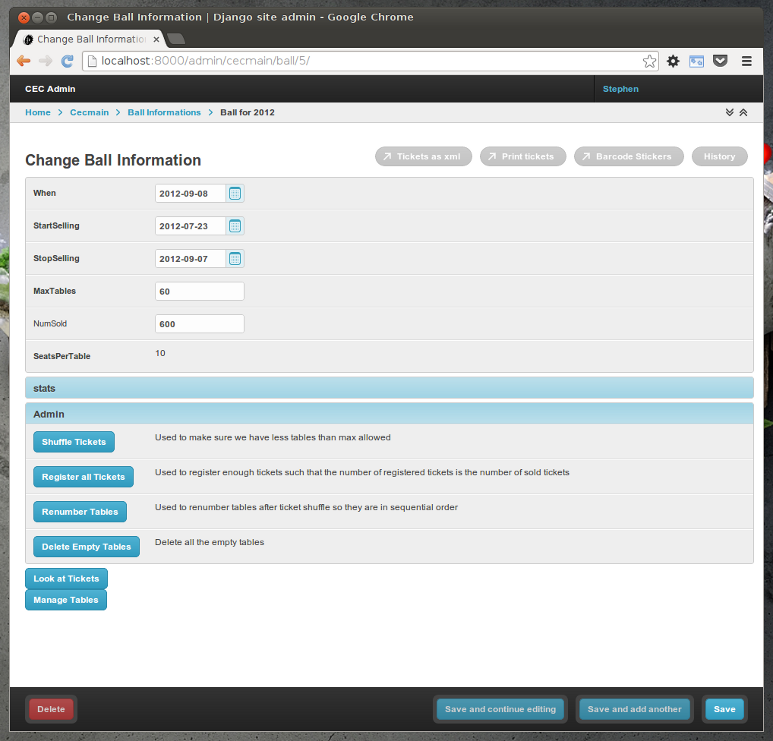Click the Stephen user menu
773x741 pixels.
pos(621,89)
